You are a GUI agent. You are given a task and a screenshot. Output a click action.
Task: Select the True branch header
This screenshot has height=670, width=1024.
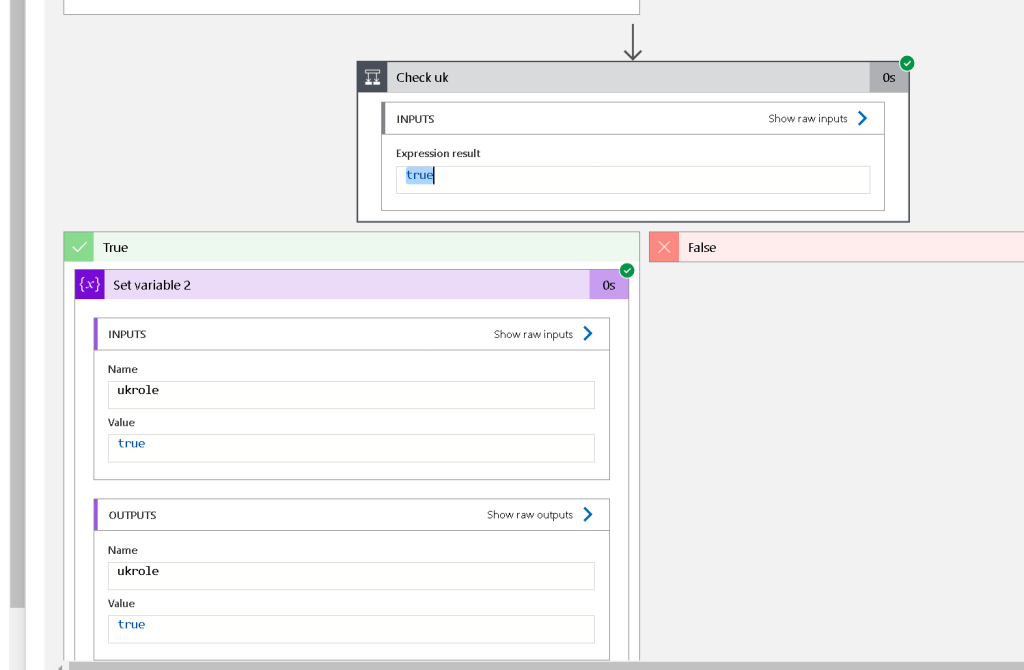click(x=351, y=247)
